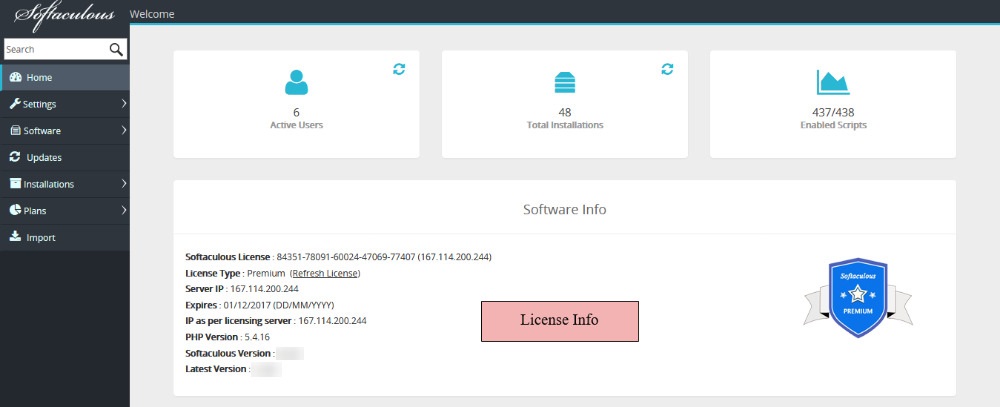Refresh the Total Installations count
Viewport: 1000px width, 407px height.
667,69
